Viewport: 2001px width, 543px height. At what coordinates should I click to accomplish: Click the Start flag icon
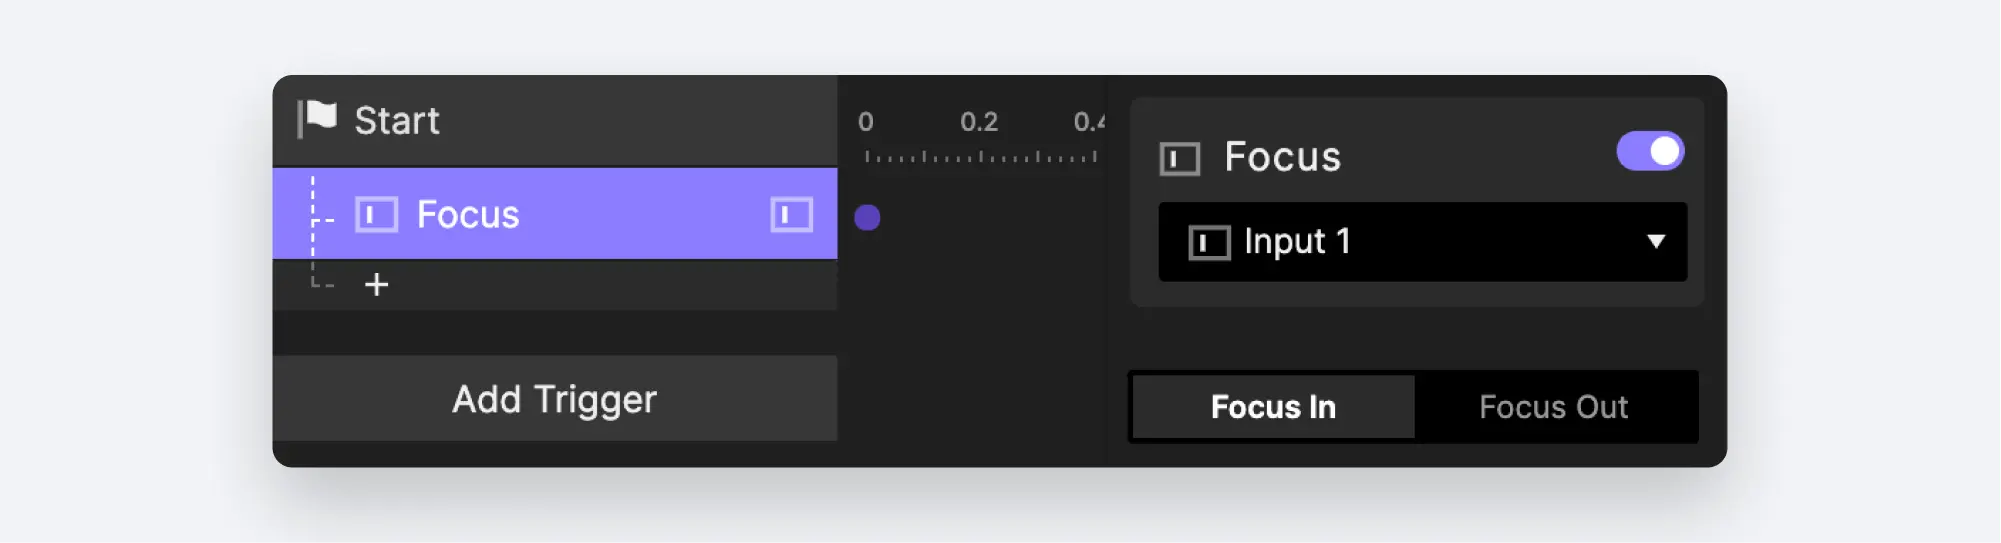click(317, 119)
